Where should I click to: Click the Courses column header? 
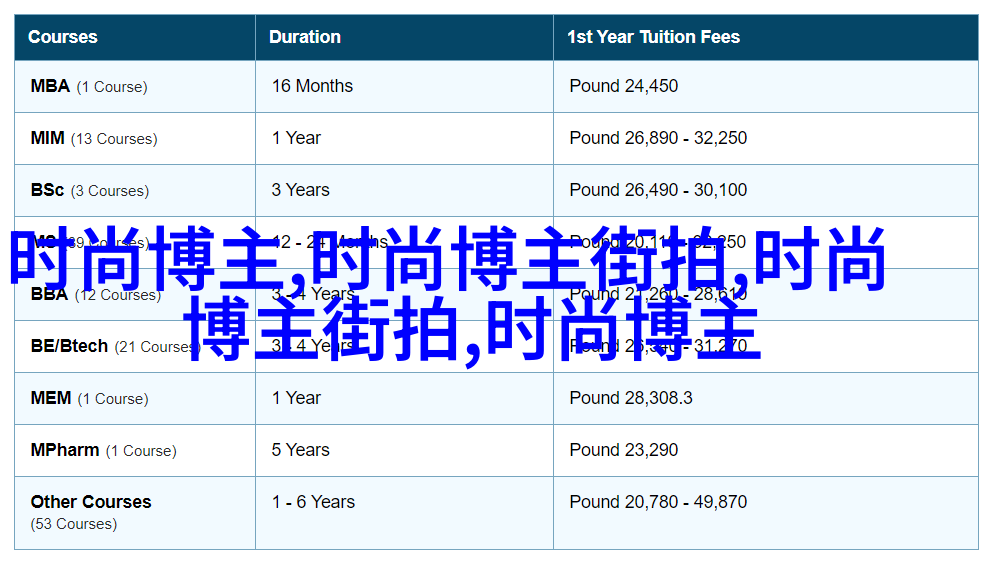pyautogui.click(x=63, y=37)
